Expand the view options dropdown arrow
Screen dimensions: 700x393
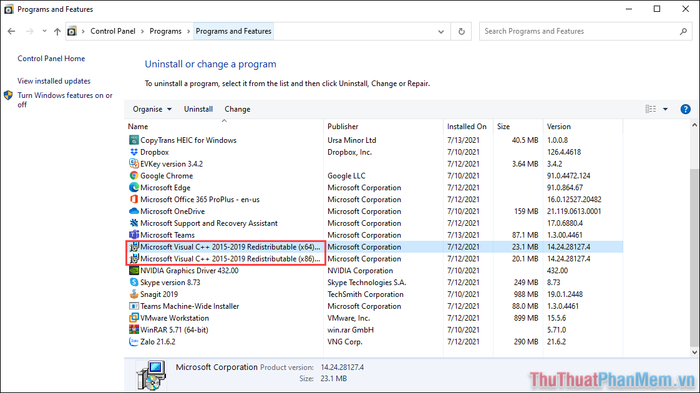[x=665, y=109]
